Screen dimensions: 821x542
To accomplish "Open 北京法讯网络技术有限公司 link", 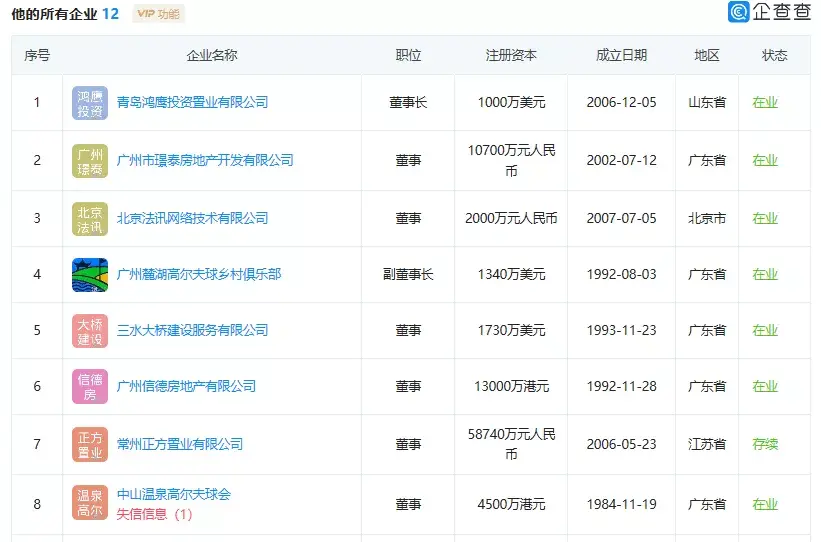I will [192, 218].
